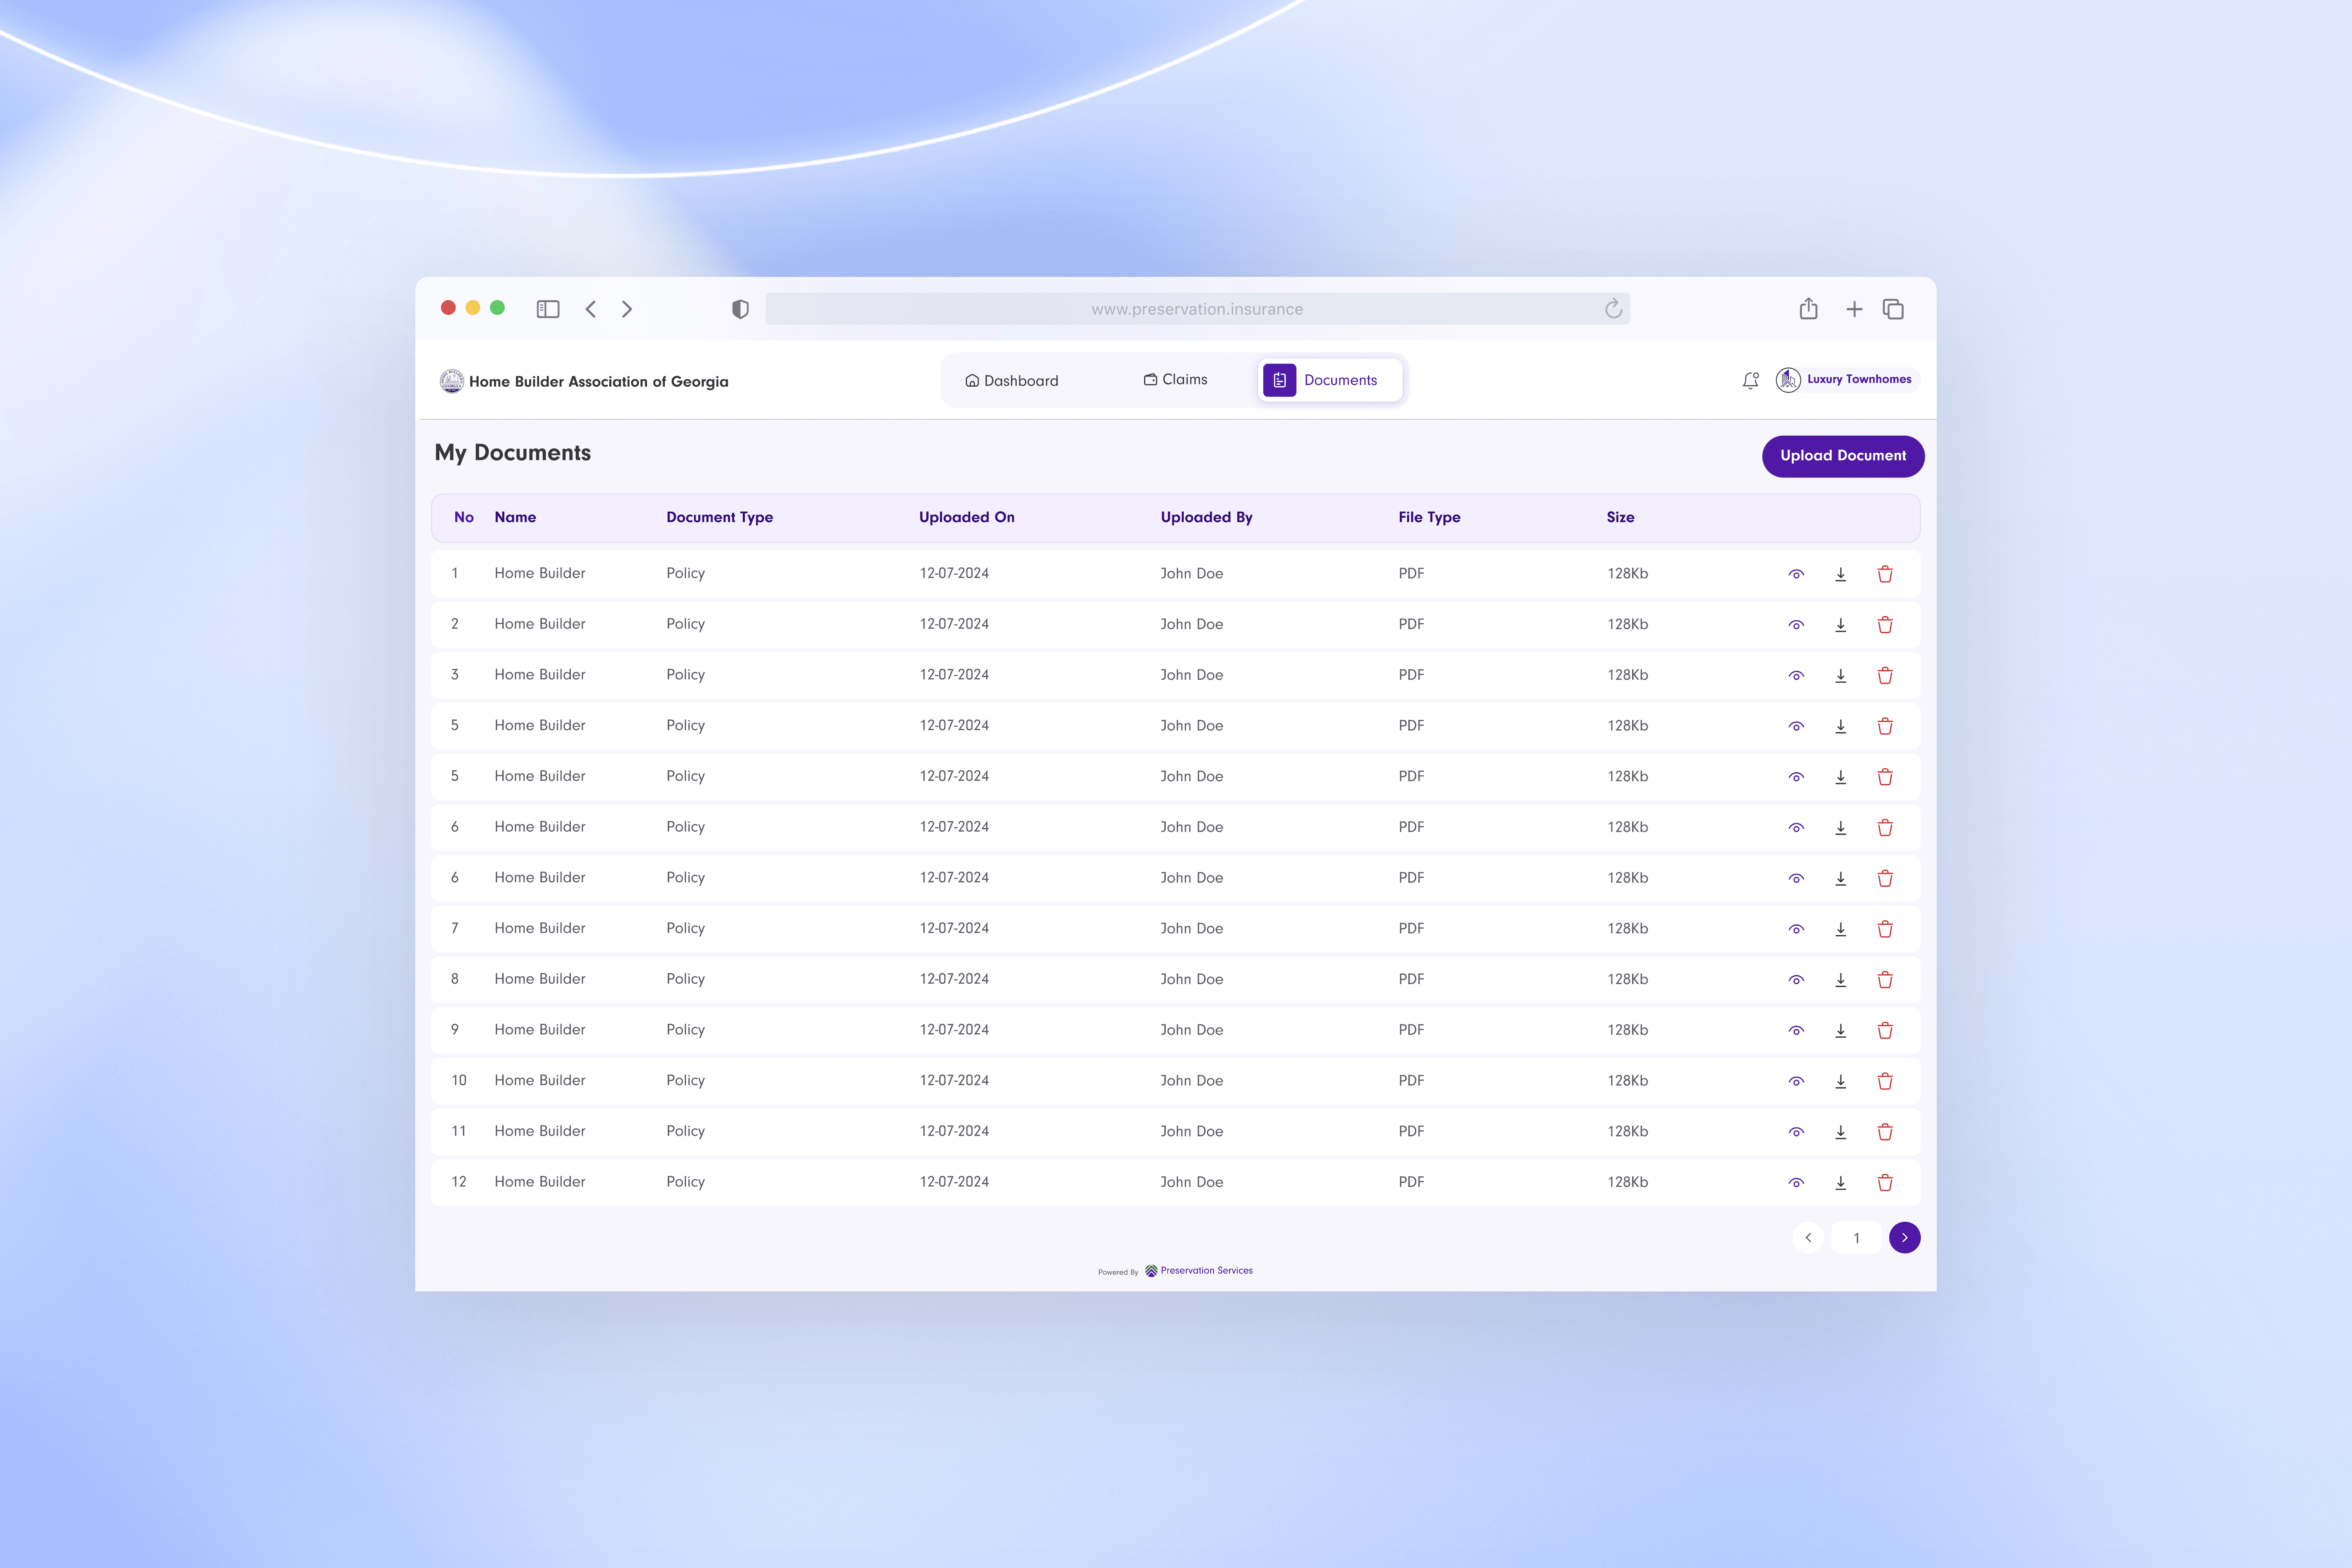Image resolution: width=2352 pixels, height=1568 pixels.
Task: Click the browser share icon
Action: coord(1808,309)
